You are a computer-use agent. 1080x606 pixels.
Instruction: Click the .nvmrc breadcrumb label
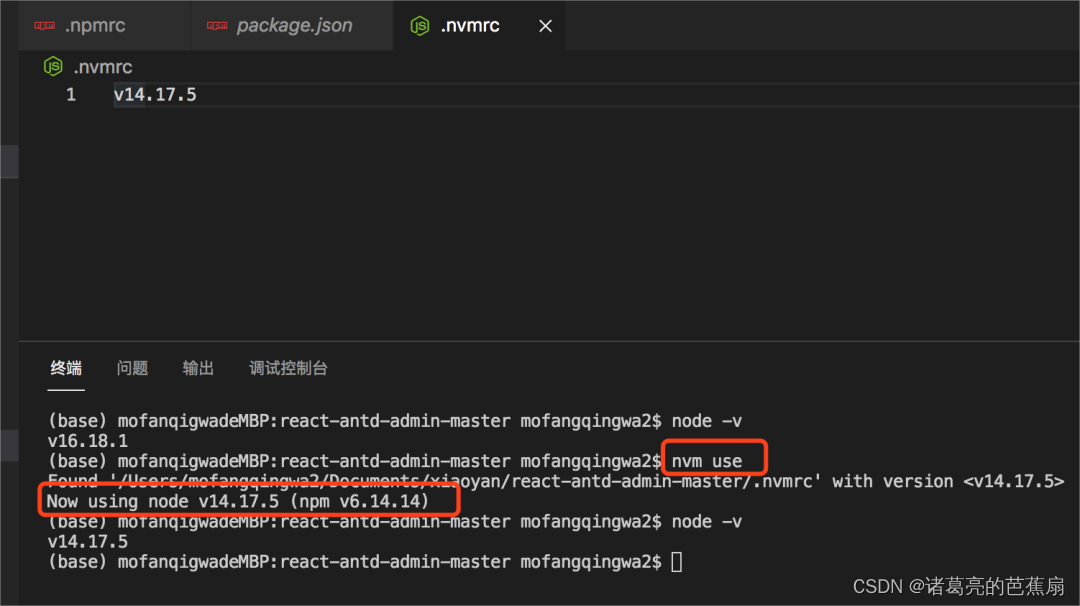(x=103, y=67)
